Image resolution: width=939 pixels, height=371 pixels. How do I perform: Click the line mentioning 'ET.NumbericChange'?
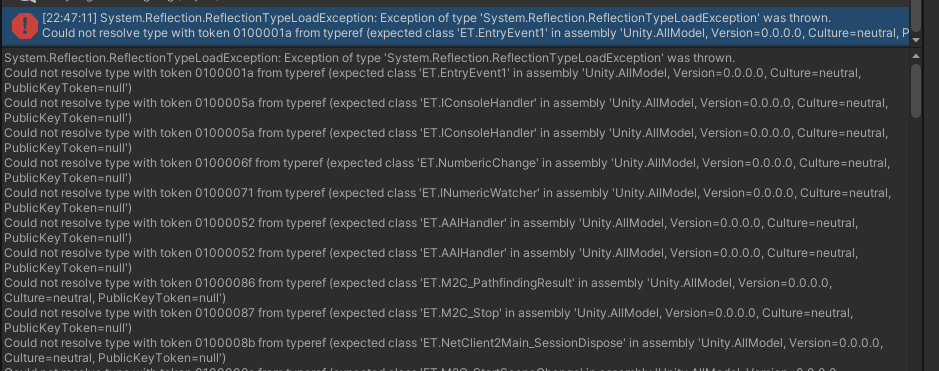[x=447, y=171]
